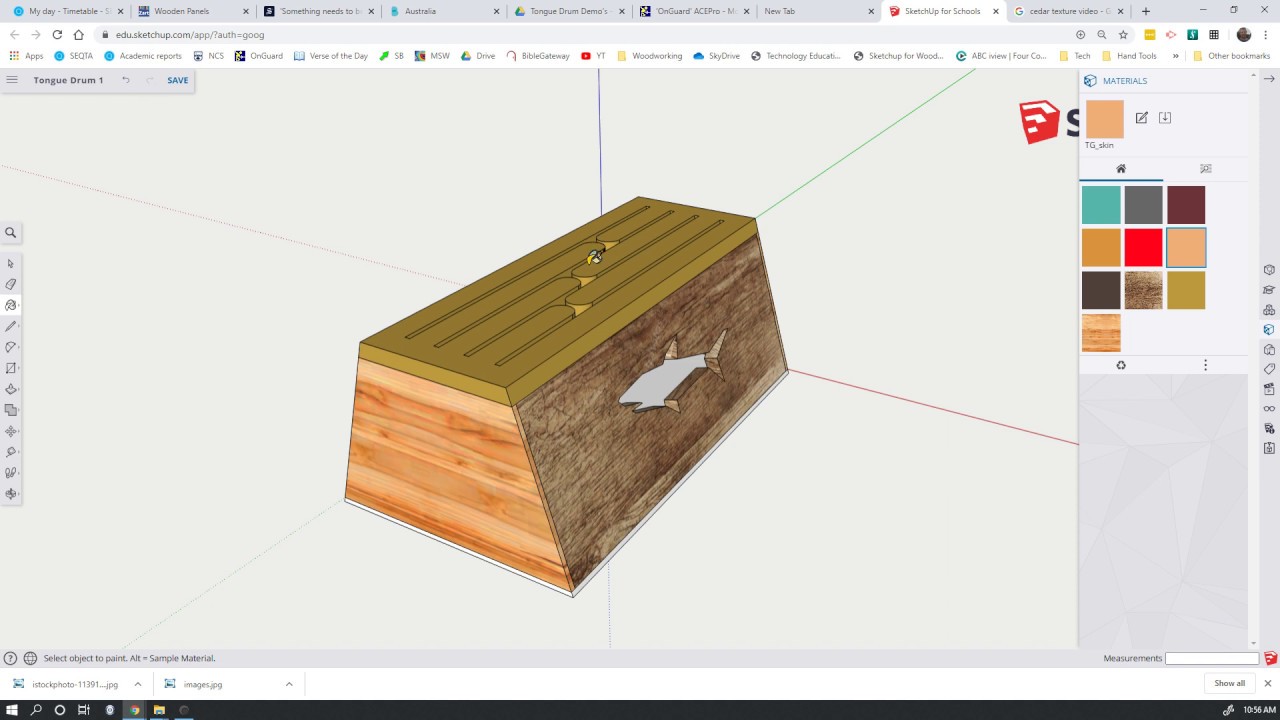This screenshot has height=720, width=1280.
Task: Pick the bright red color swatch
Action: (1143, 248)
